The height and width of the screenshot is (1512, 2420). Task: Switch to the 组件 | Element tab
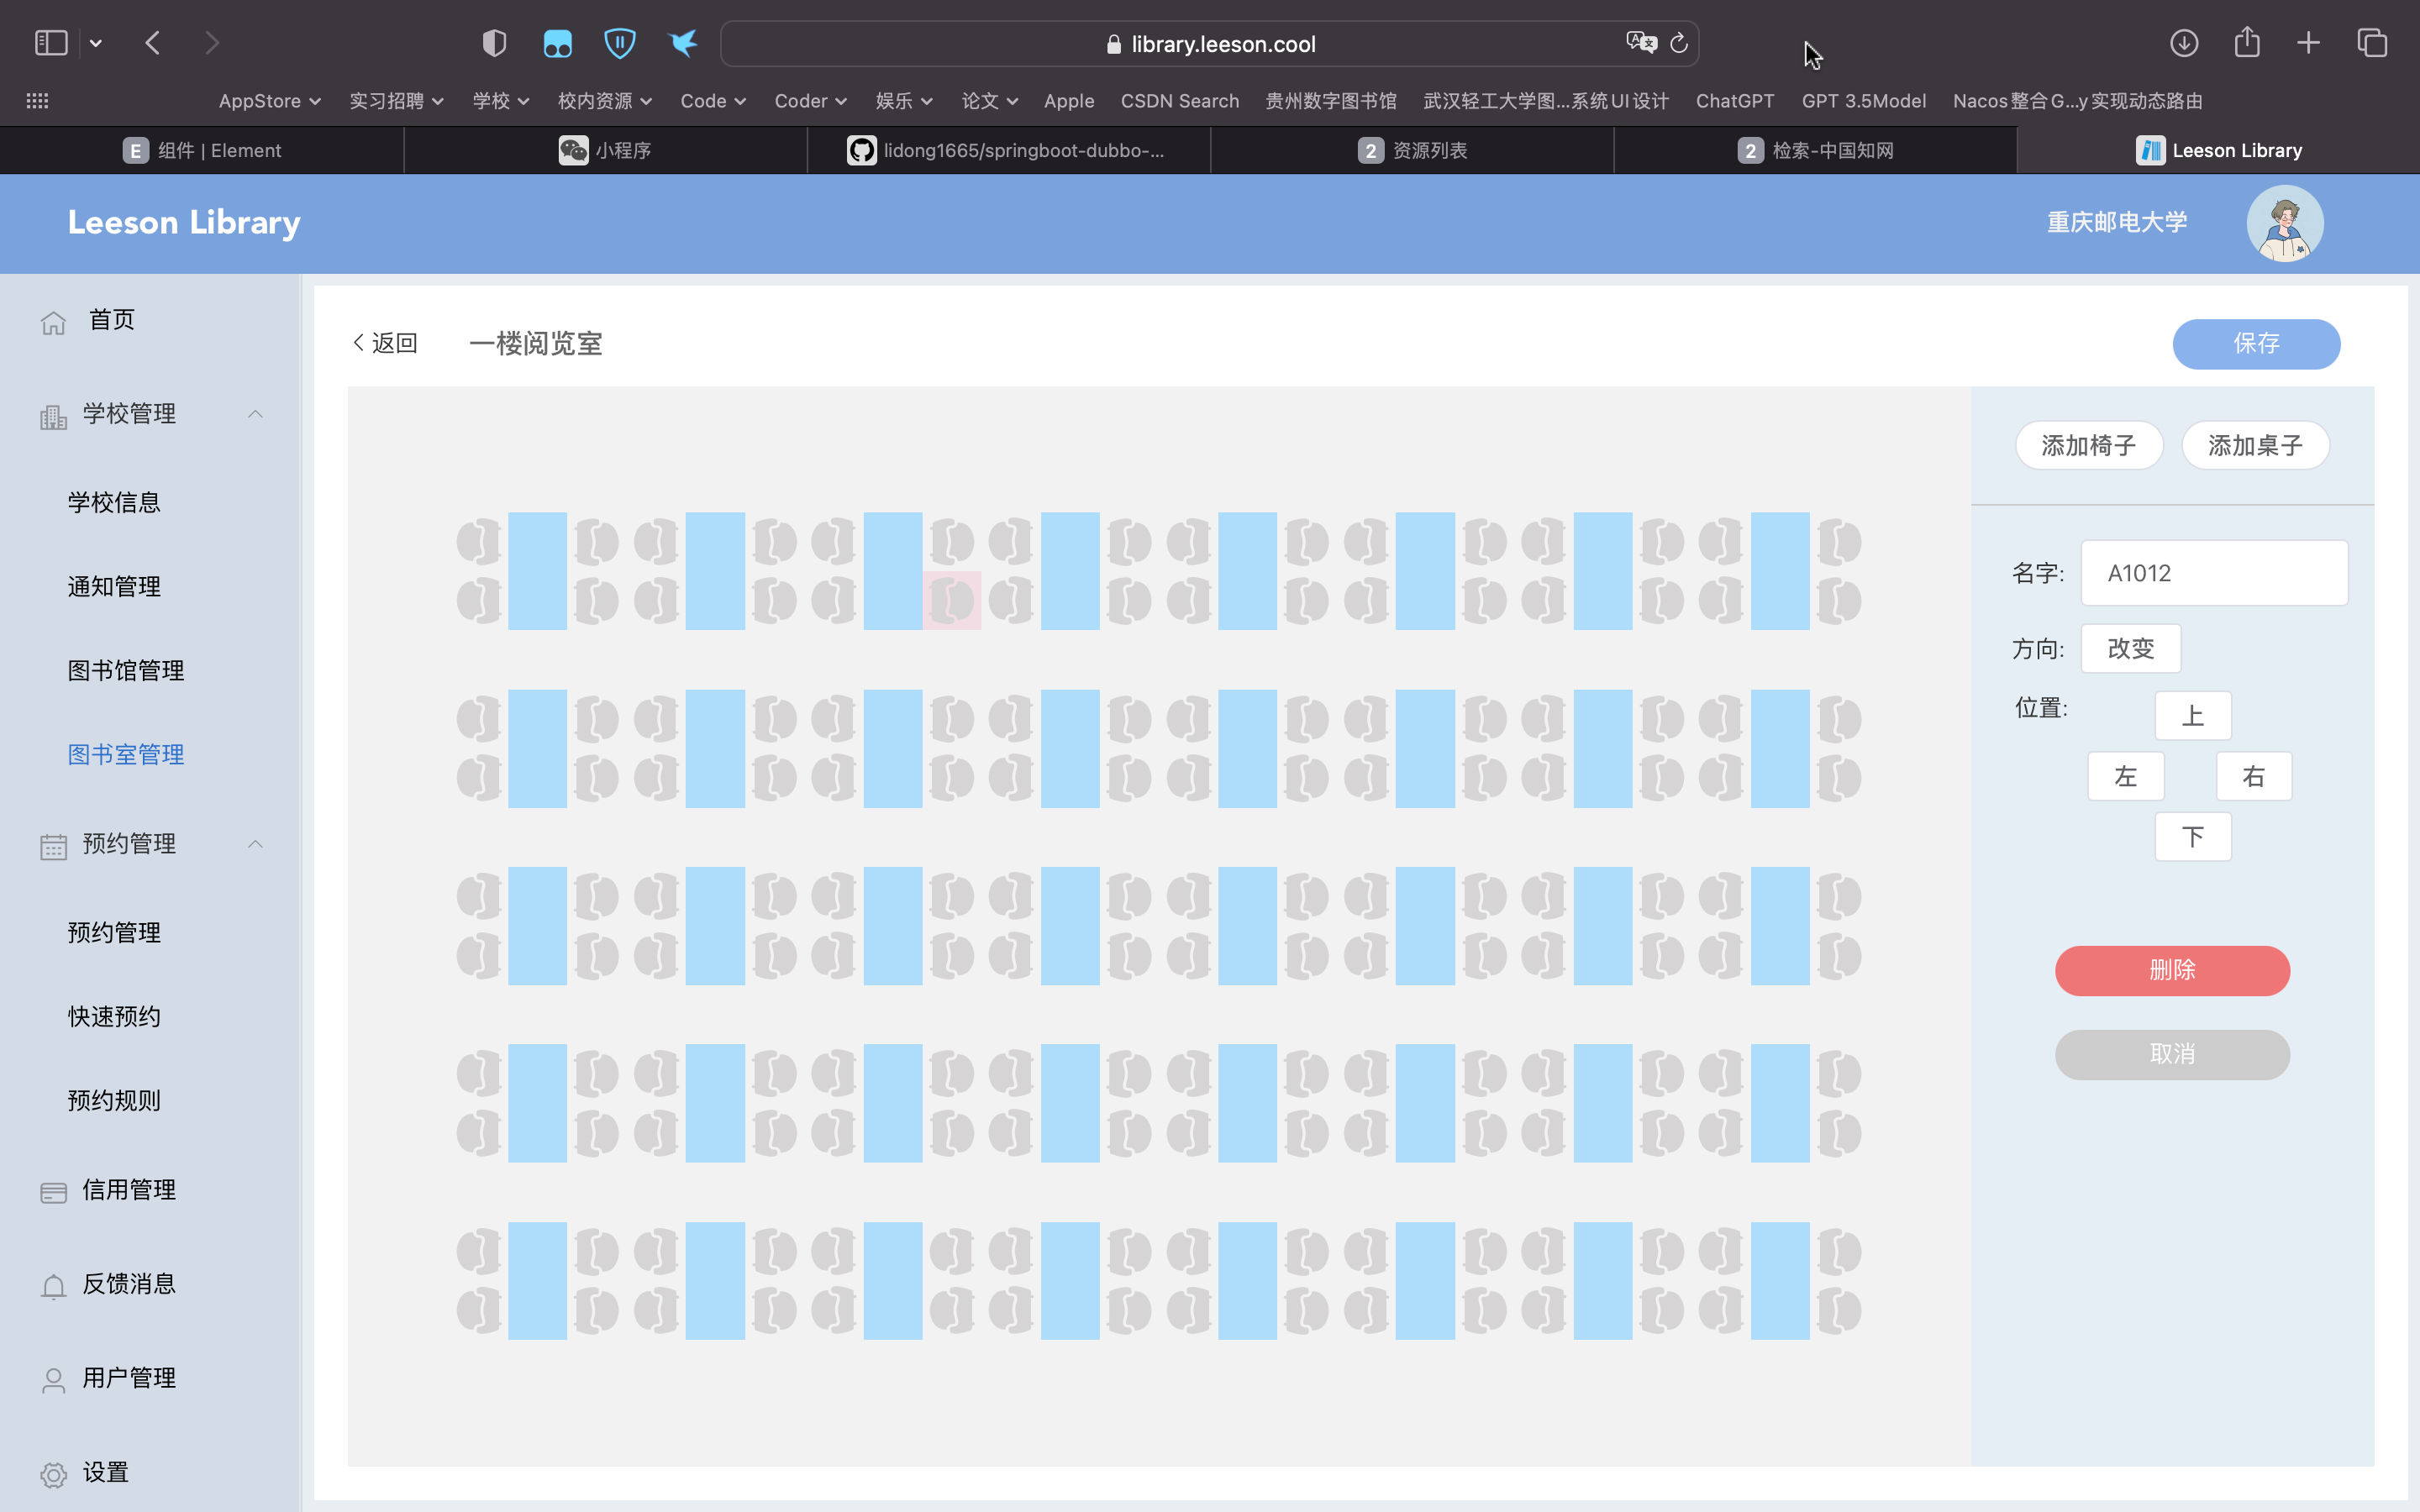(202, 150)
